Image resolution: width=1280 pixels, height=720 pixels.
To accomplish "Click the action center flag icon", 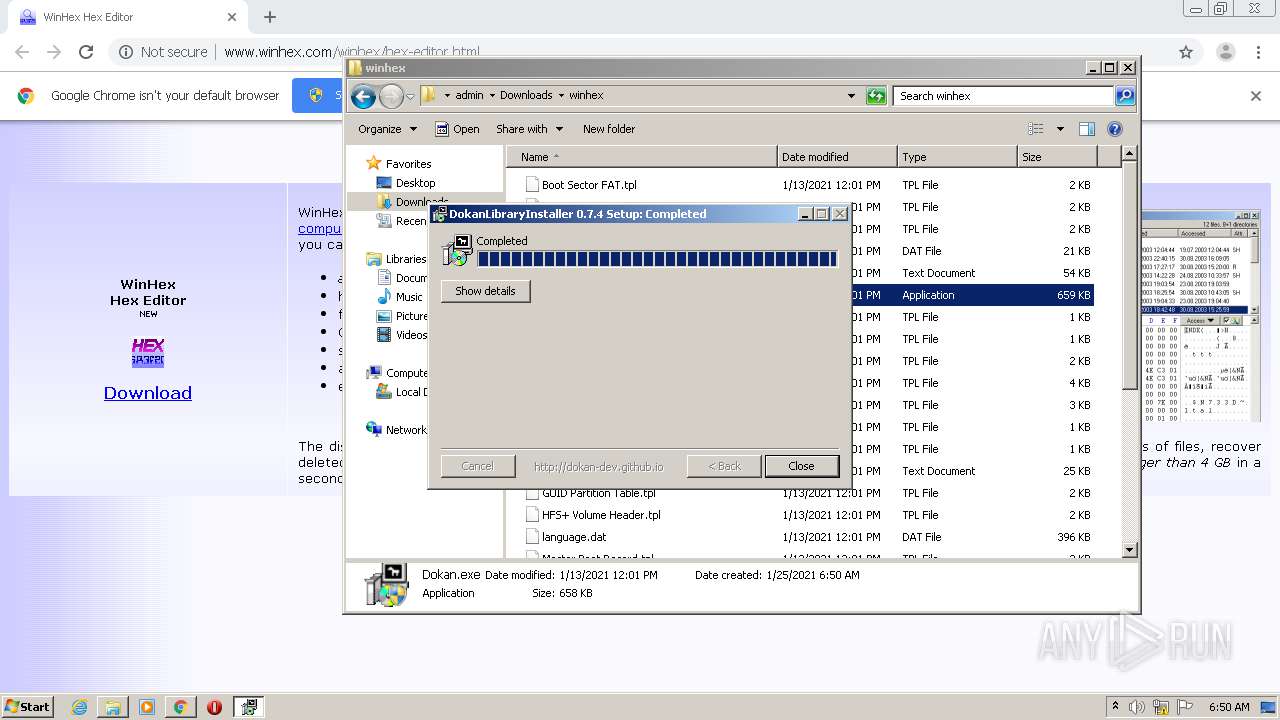I will click(x=1187, y=707).
